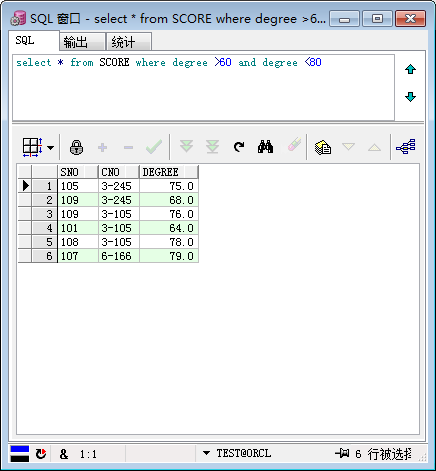436x471 pixels.
Task: Click the clear record eraser icon
Action: point(294,144)
